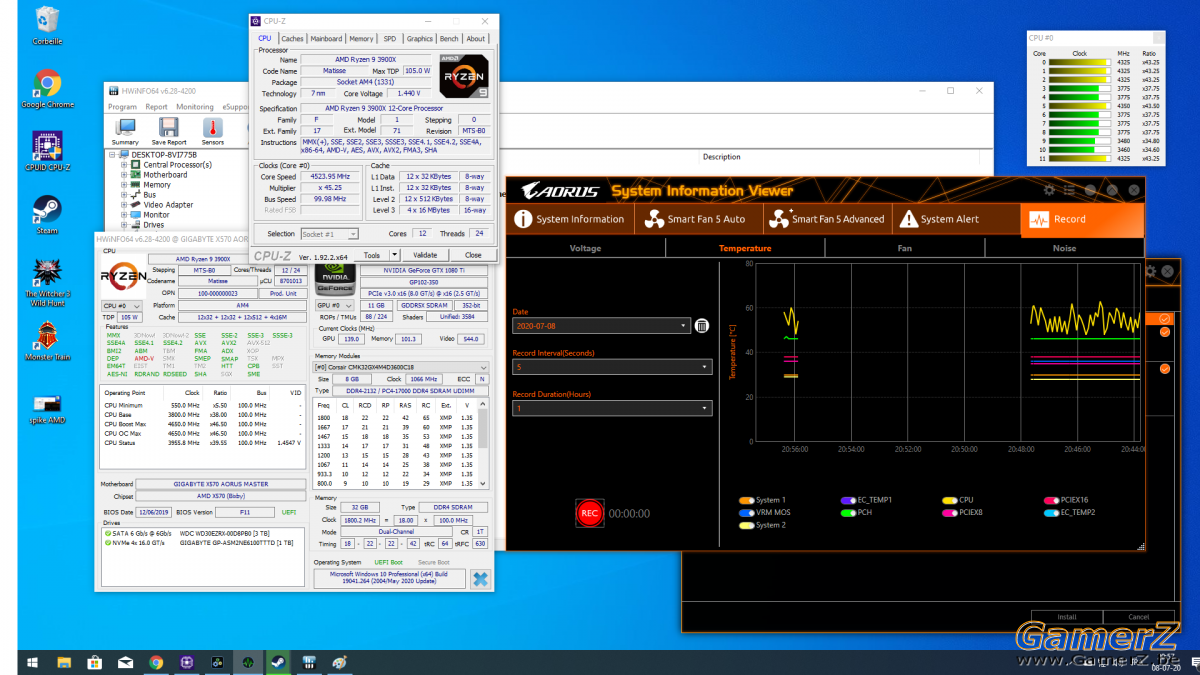Select the DESKTOP-8VI775B root tree node
This screenshot has height=675, width=1200.
click(164, 155)
